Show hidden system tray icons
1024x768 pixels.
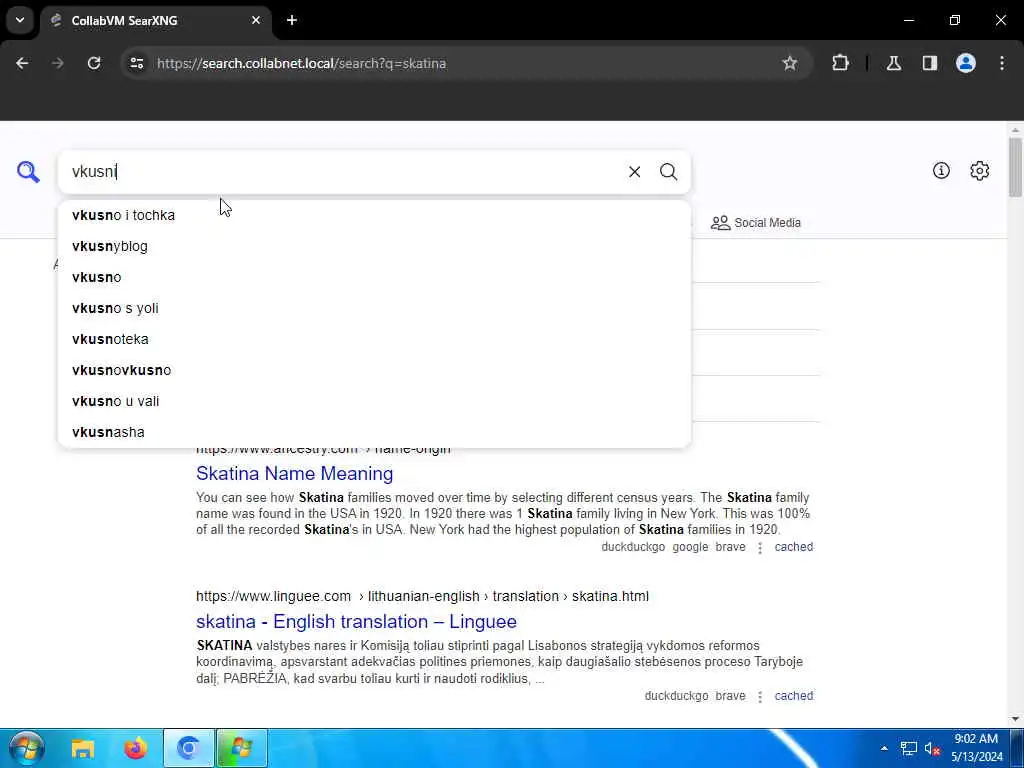pyautogui.click(x=884, y=748)
